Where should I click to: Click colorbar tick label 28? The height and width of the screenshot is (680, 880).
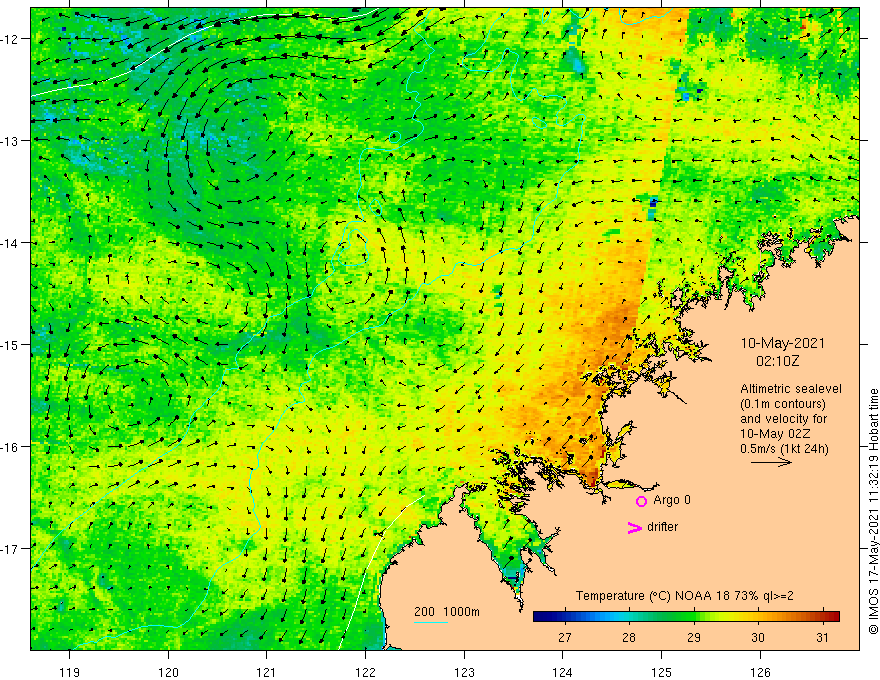pyautogui.click(x=629, y=638)
